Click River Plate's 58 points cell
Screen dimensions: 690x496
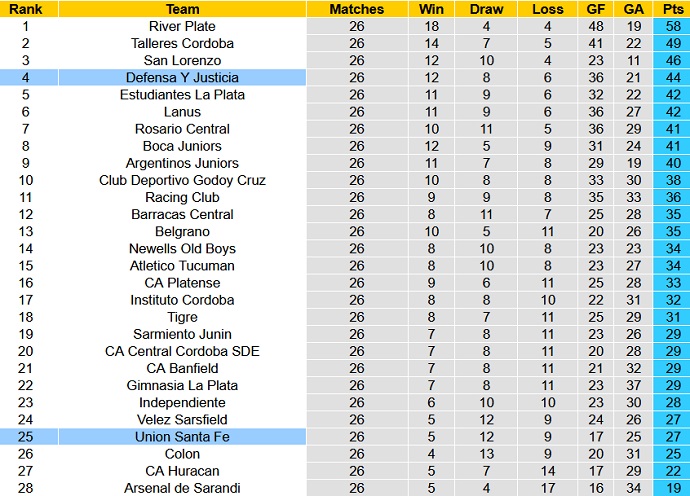[x=670, y=26]
